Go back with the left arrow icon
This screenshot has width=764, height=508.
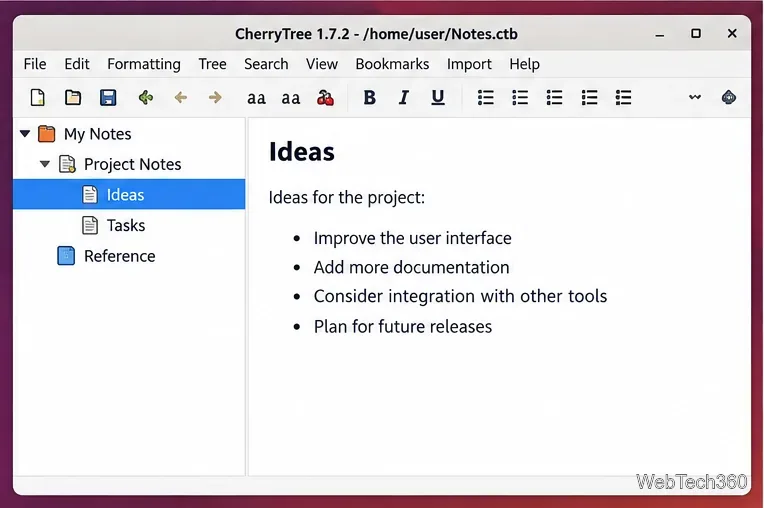(181, 97)
